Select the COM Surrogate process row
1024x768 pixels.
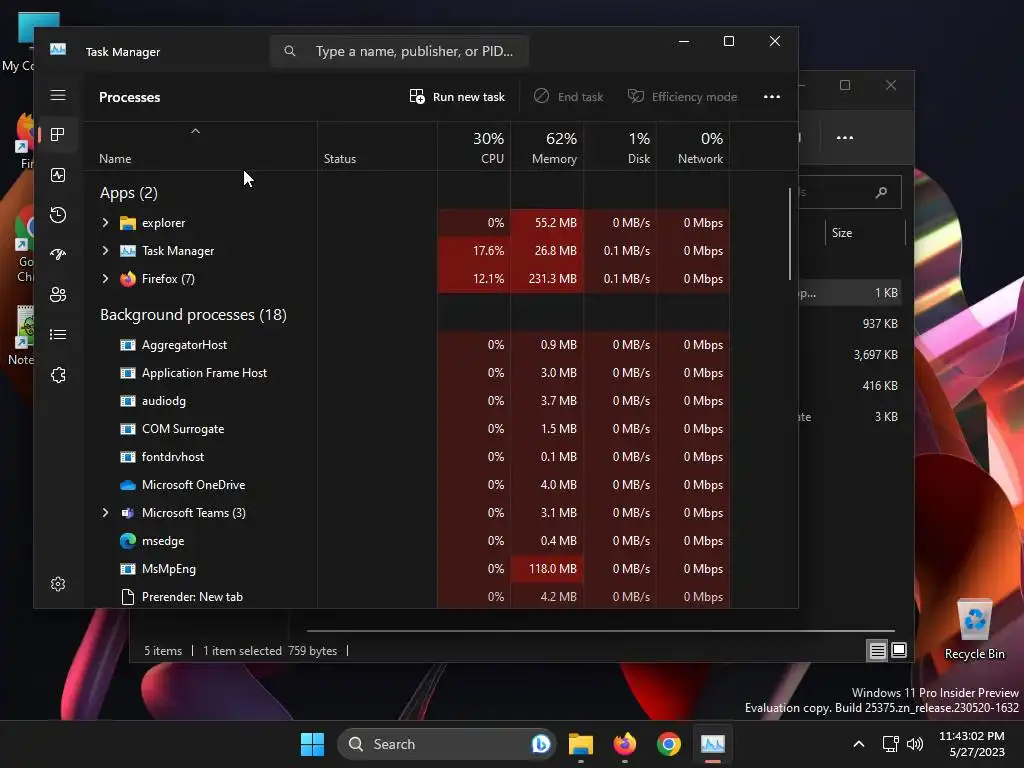[406, 429]
